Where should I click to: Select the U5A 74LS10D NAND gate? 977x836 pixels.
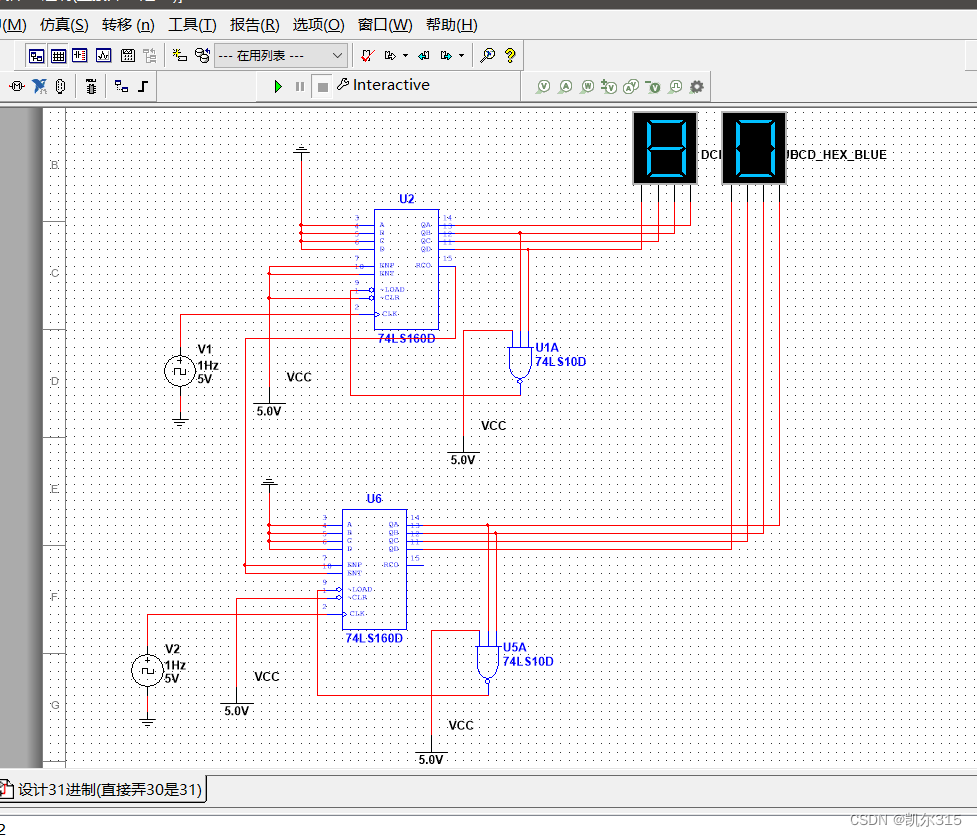[487, 663]
